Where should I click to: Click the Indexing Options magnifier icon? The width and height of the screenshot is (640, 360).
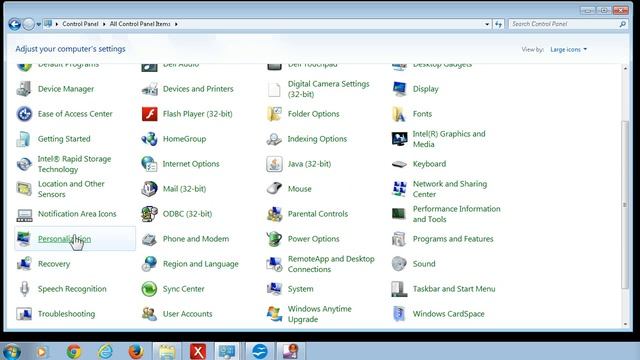coord(274,139)
